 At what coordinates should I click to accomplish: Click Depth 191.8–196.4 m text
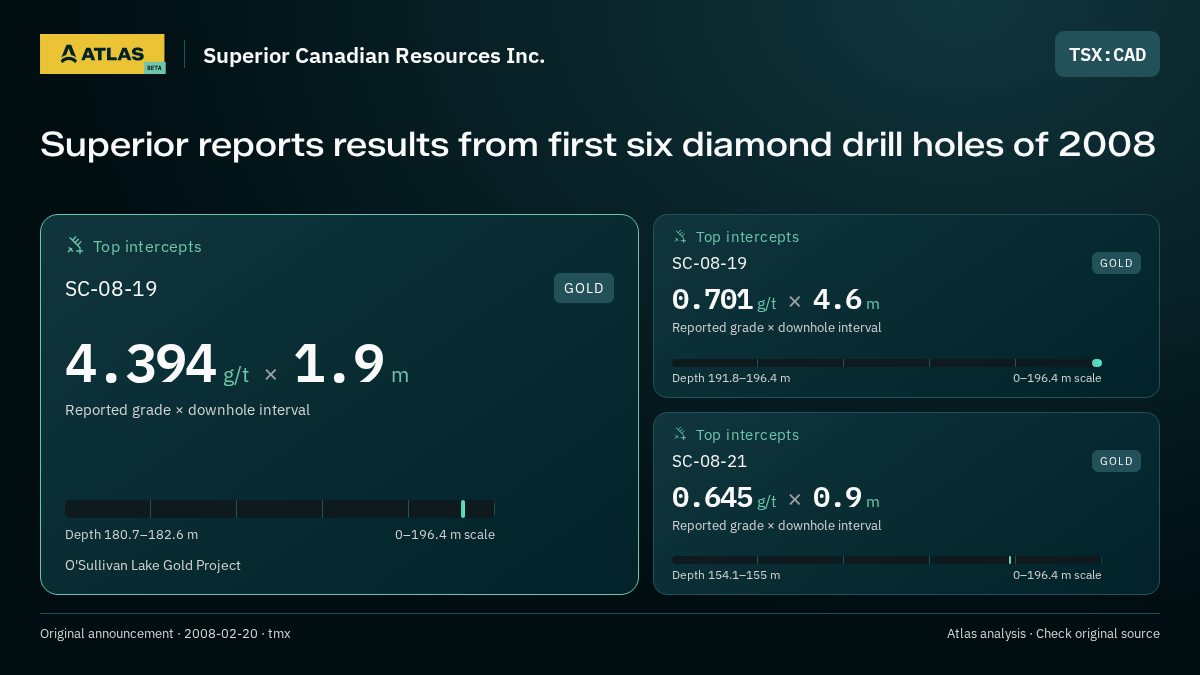tap(731, 378)
